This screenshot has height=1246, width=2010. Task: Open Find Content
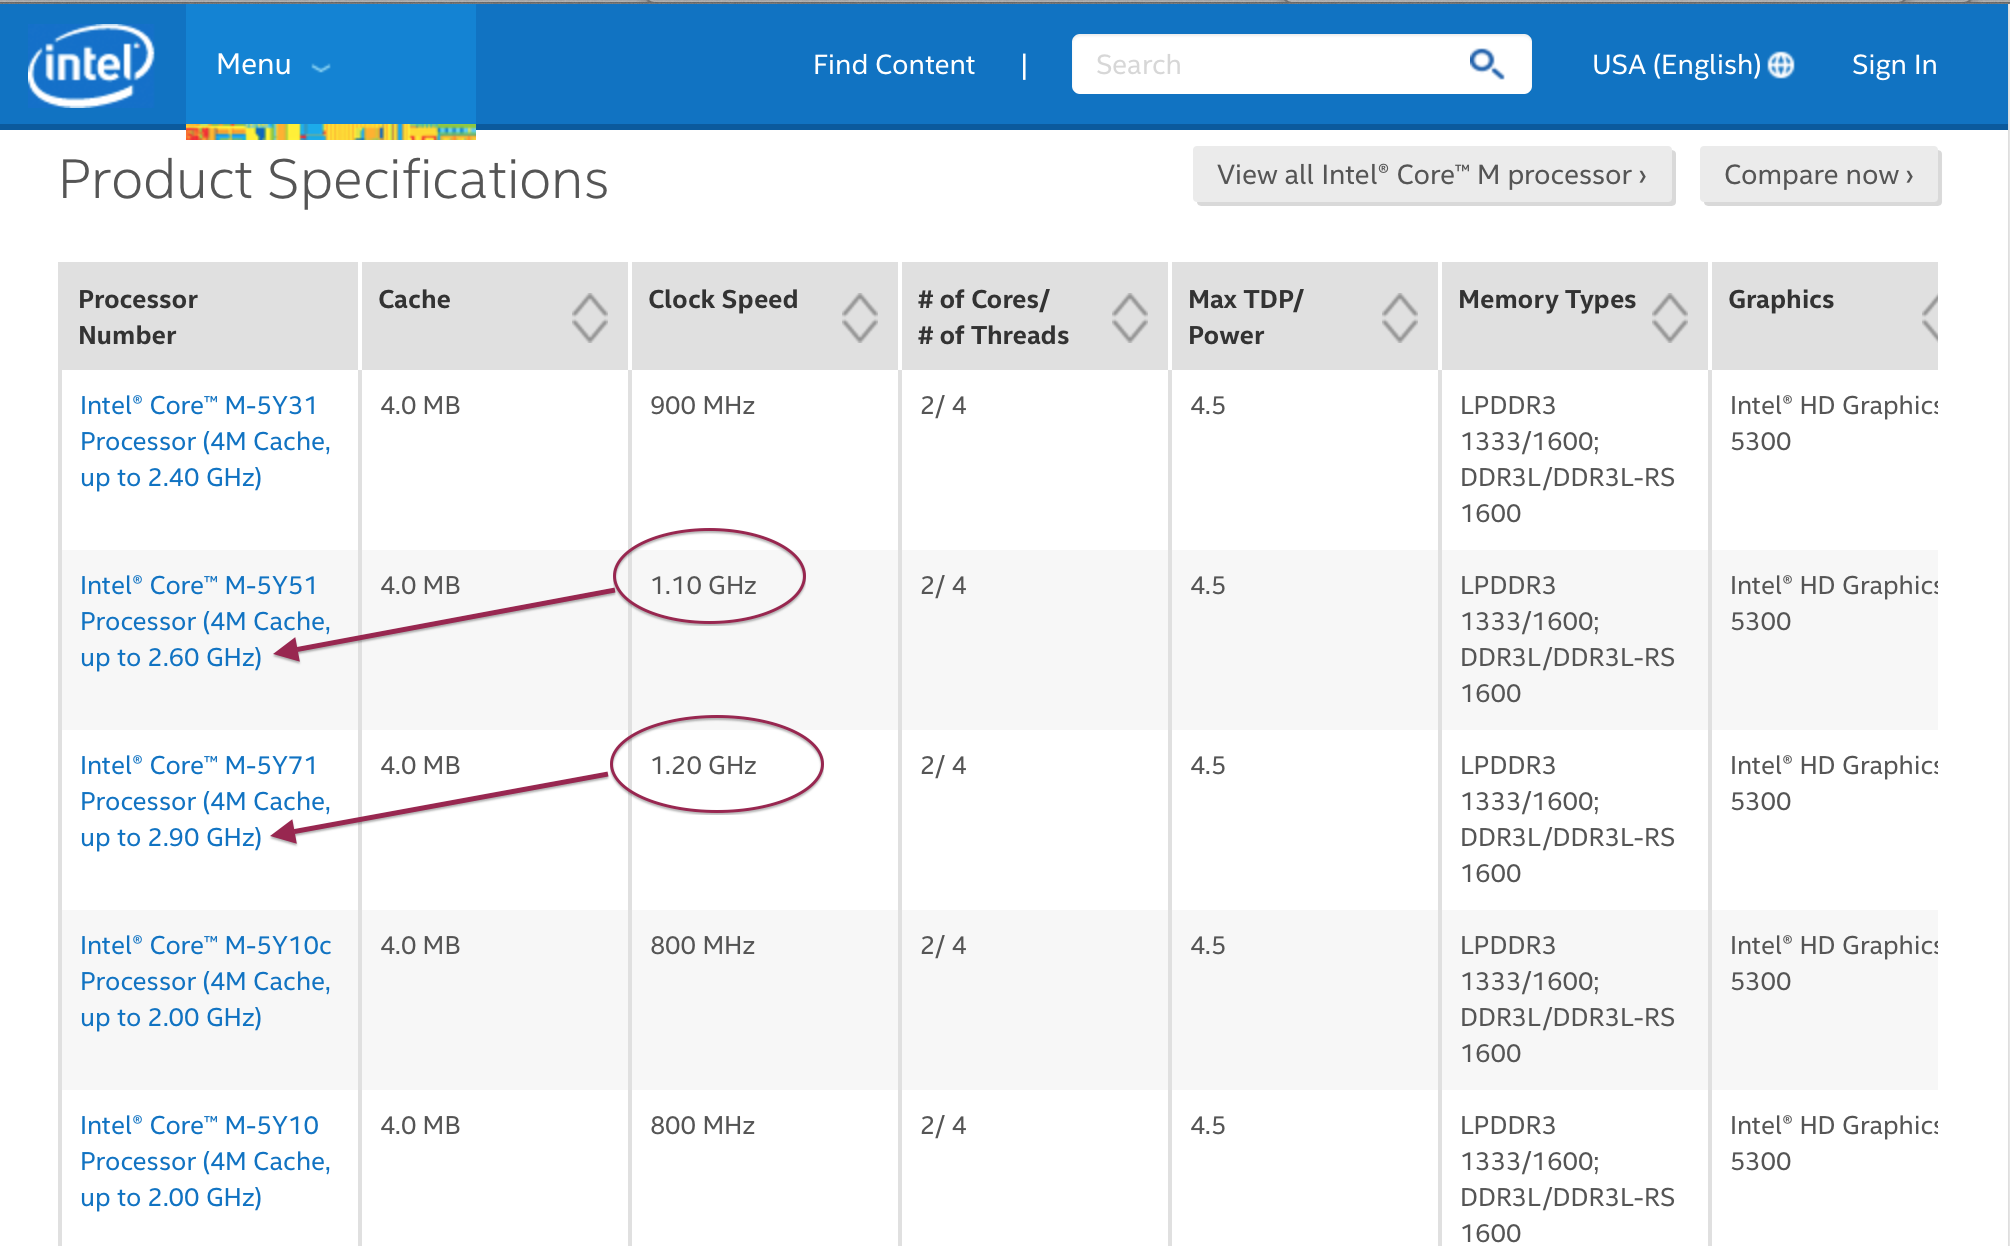893,65
